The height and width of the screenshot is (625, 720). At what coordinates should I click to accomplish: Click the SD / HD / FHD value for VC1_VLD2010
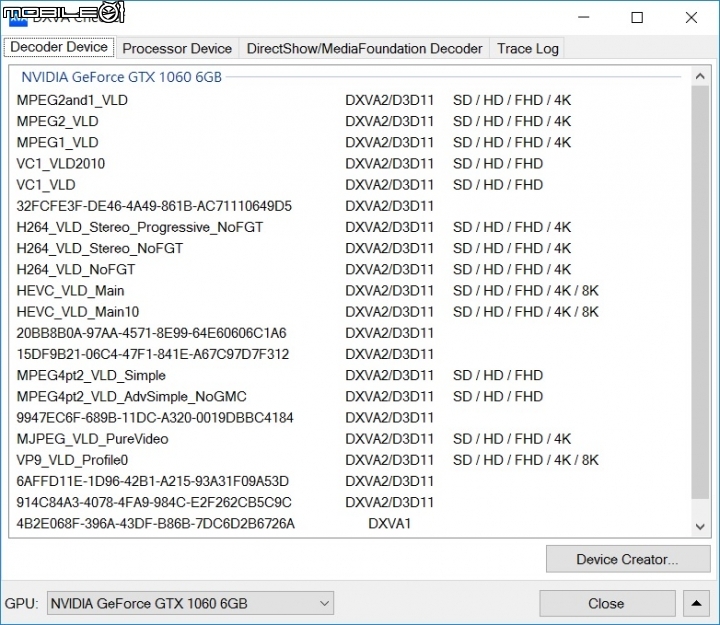pos(498,163)
